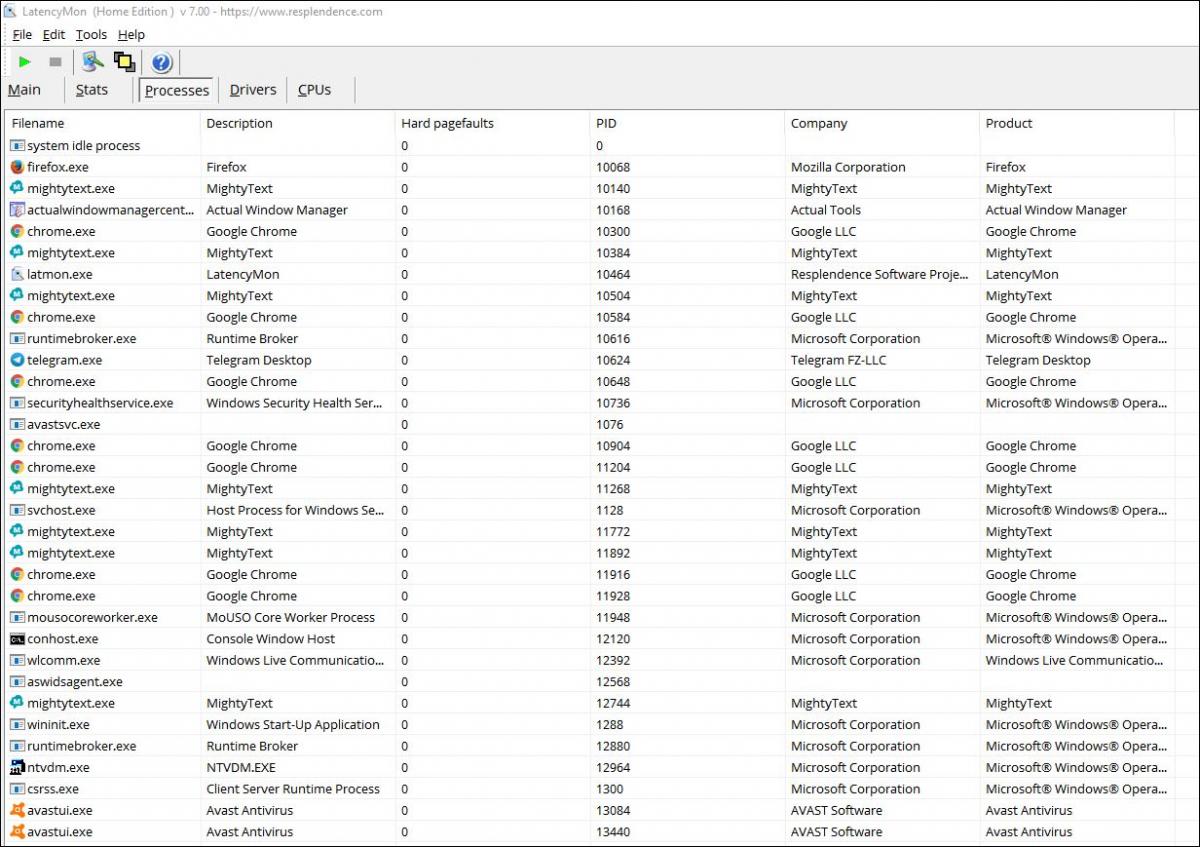Click the MightyText icon in the PID 10140 row
This screenshot has height=847, width=1200.
tap(17, 188)
